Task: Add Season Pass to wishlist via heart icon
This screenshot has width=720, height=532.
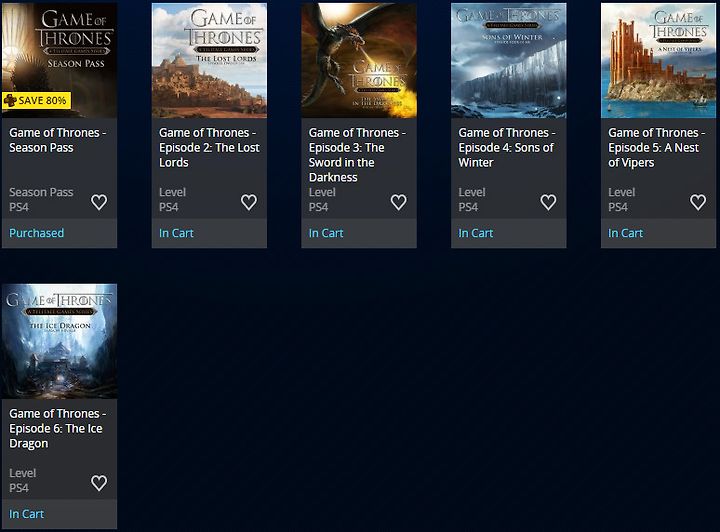Action: point(99,202)
